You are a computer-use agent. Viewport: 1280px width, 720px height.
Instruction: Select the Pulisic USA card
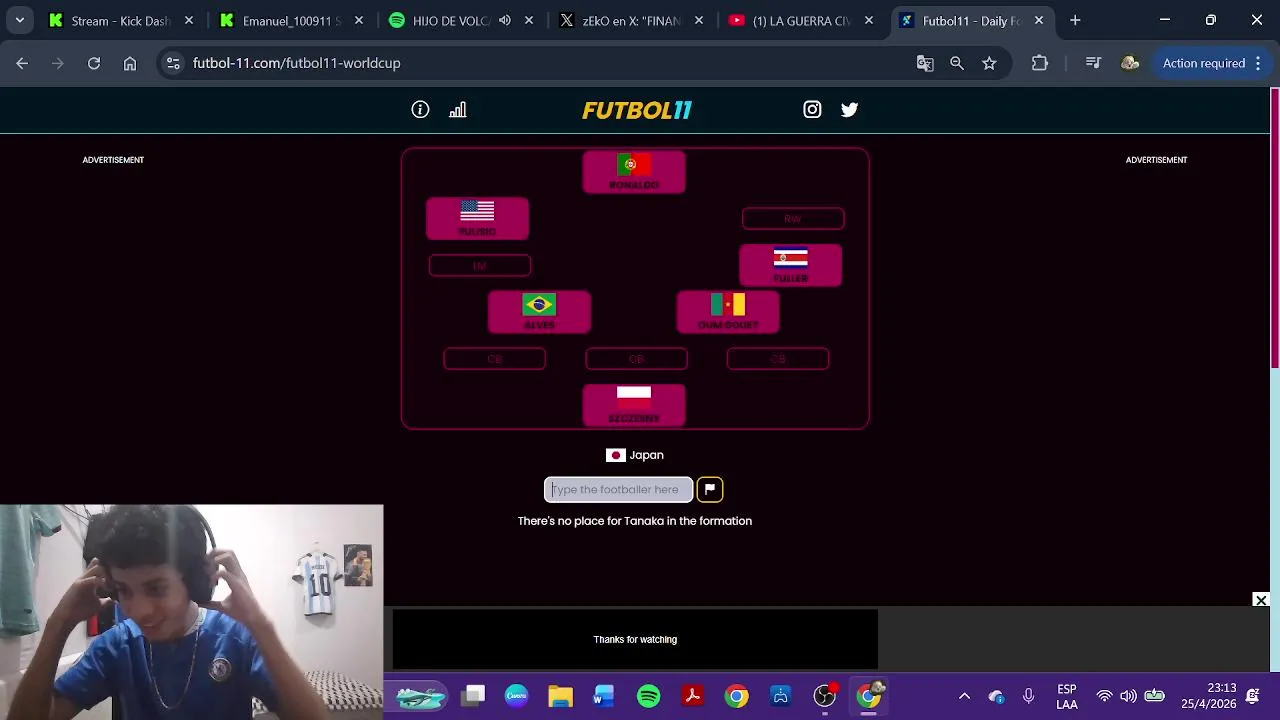coord(477,218)
